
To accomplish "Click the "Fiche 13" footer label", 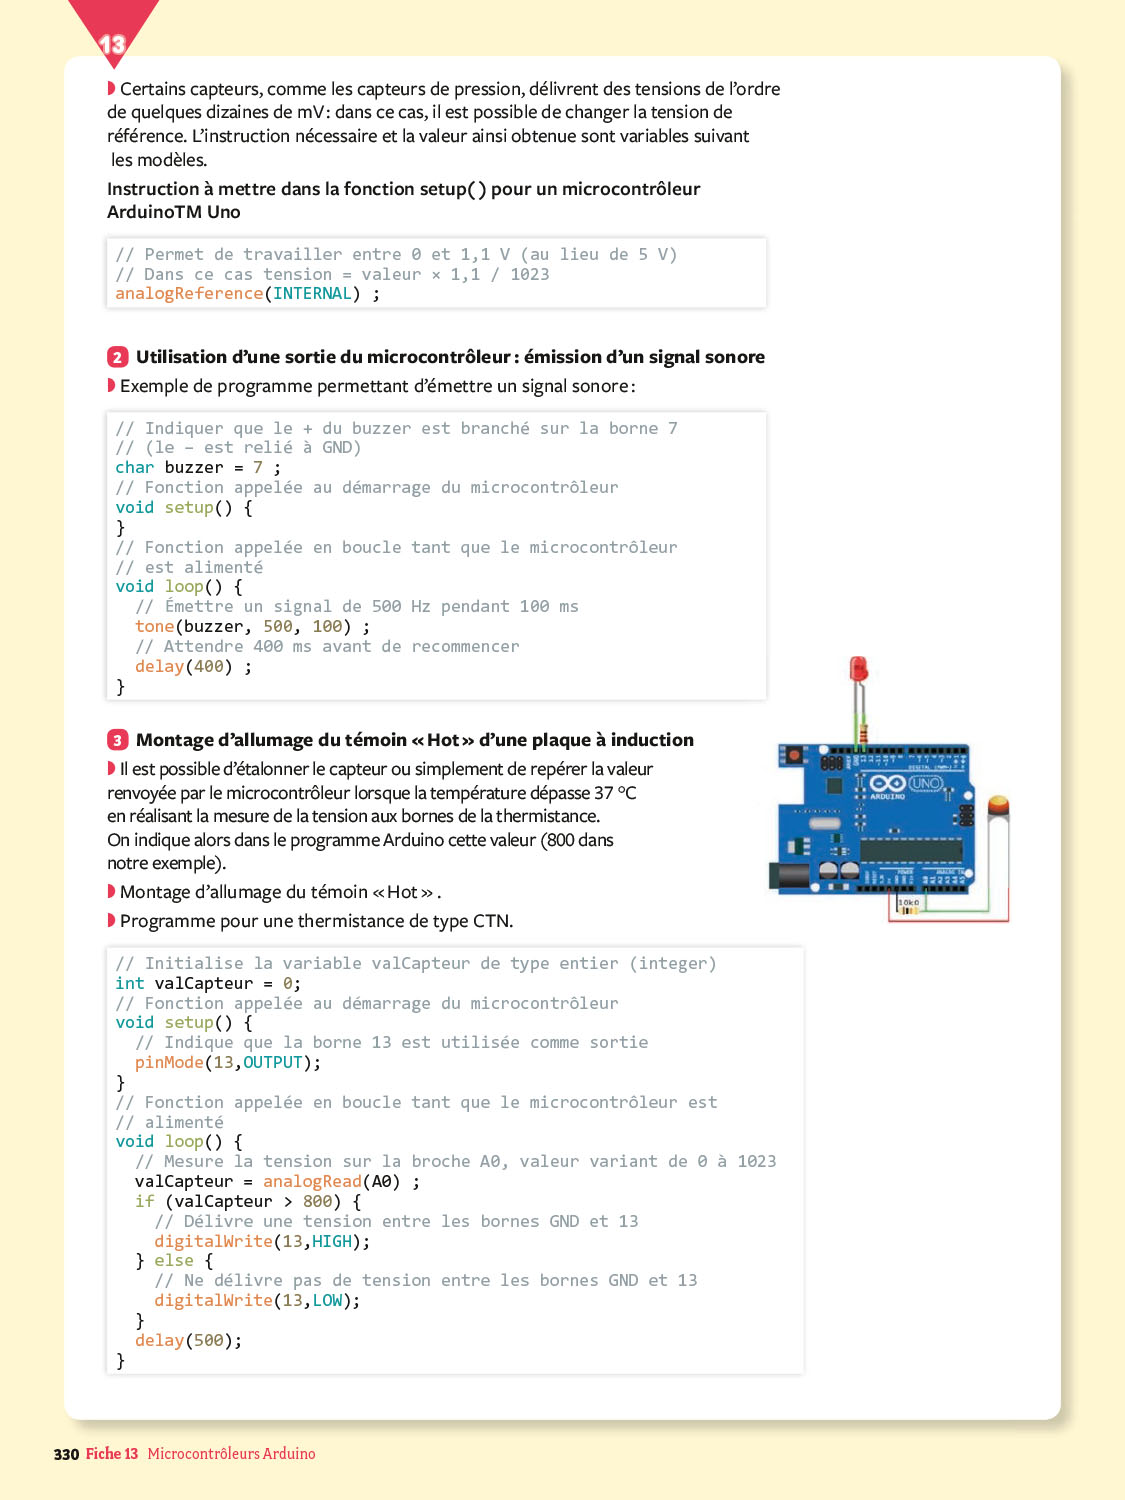I will [x=112, y=1454].
